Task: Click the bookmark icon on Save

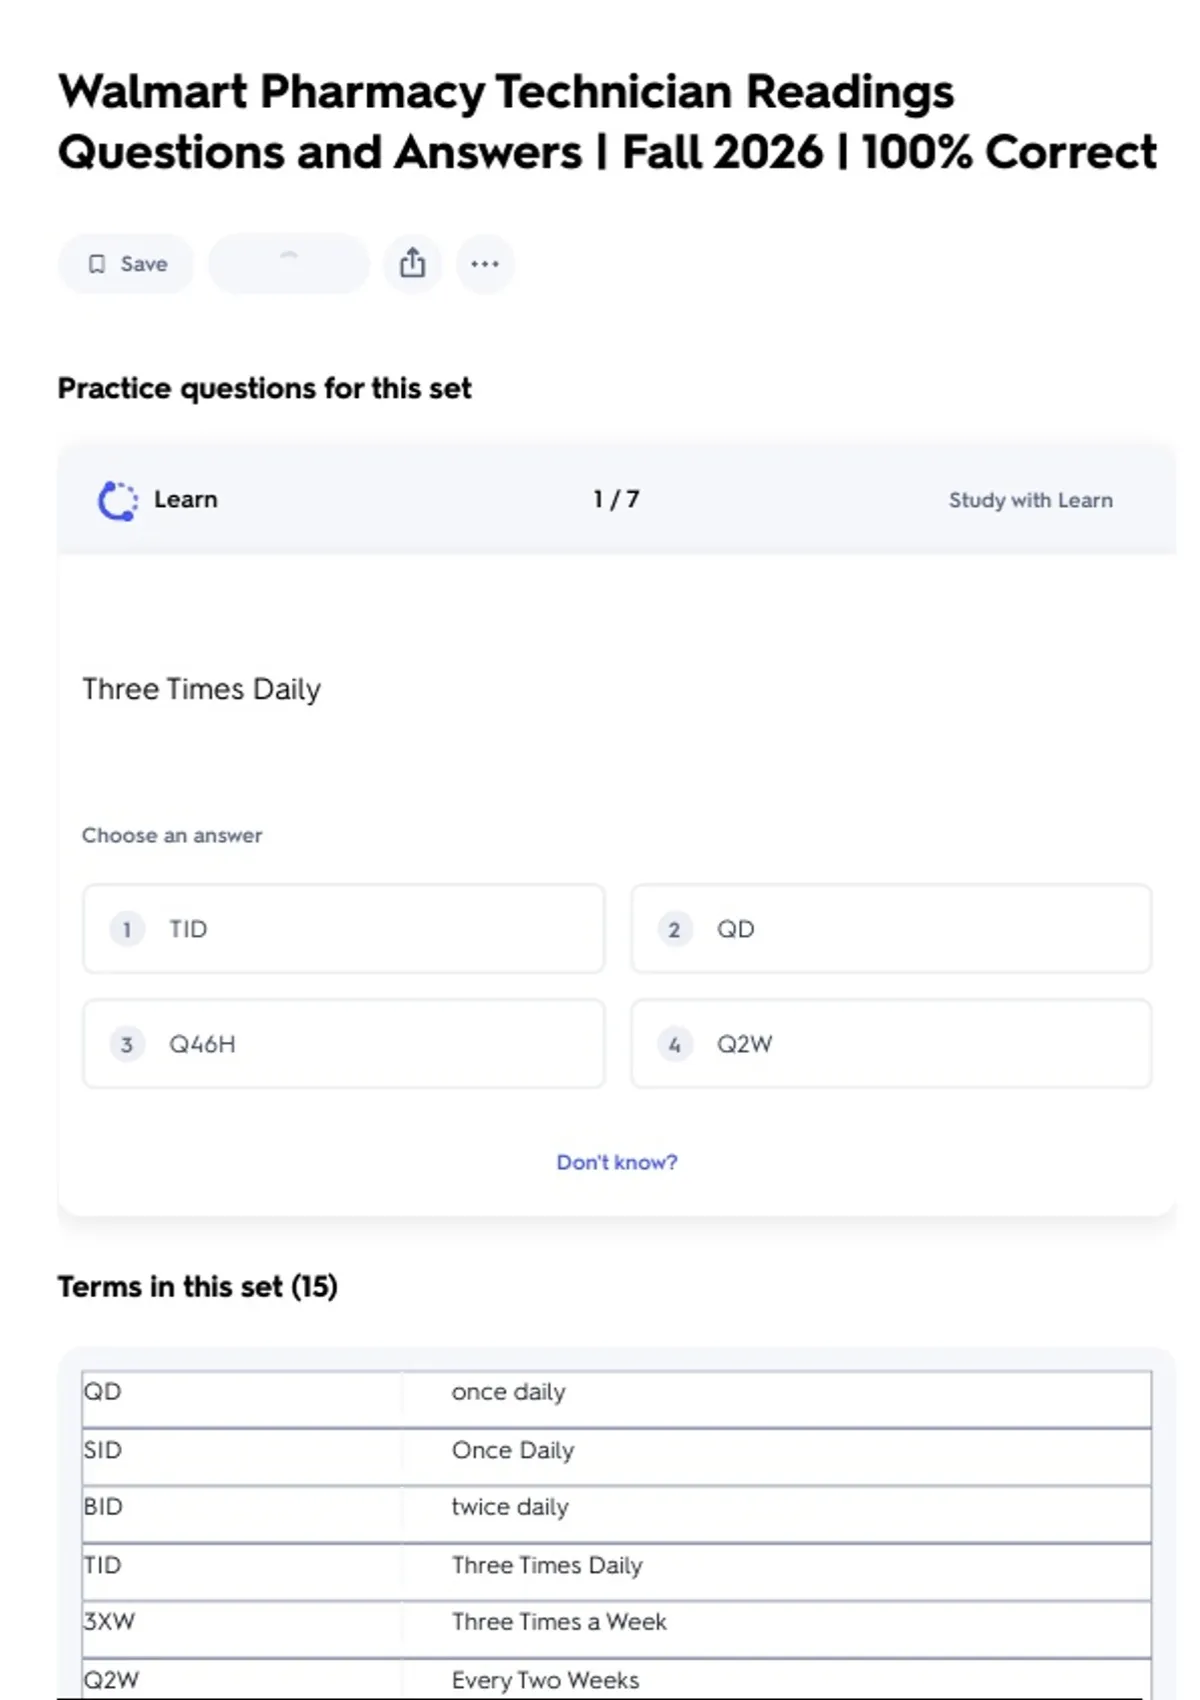Action: [97, 264]
